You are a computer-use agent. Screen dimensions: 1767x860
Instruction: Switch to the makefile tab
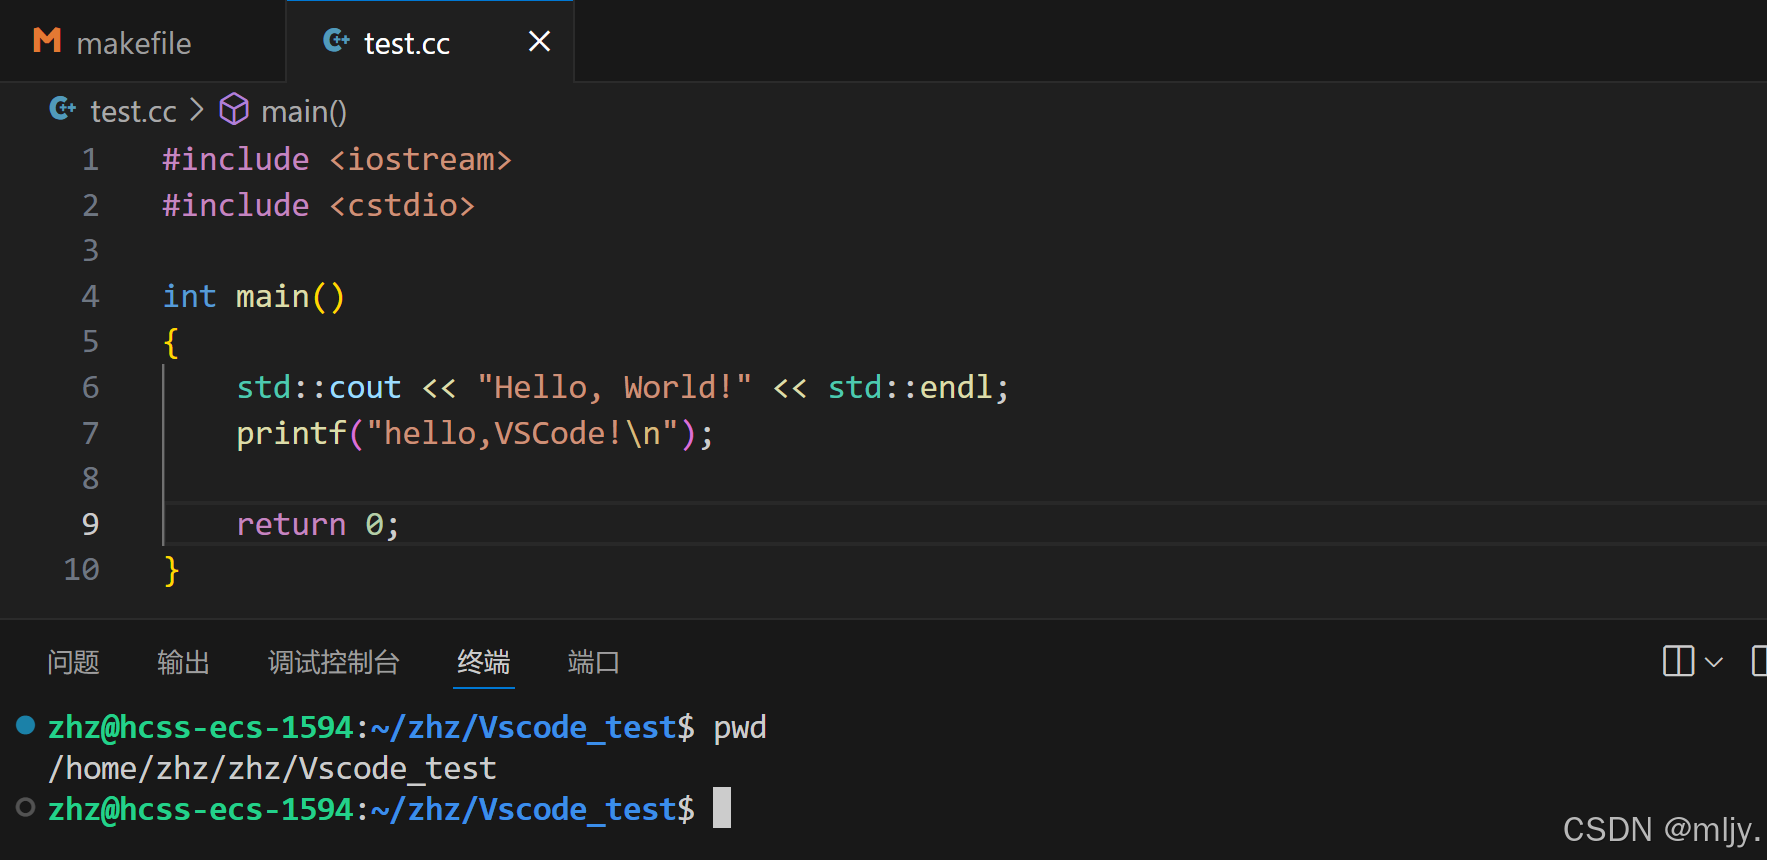pos(133,43)
